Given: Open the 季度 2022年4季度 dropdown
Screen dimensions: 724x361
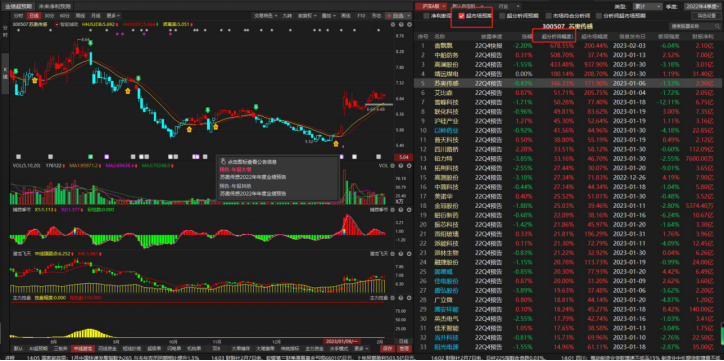Looking at the screenshot, I should click(x=702, y=6).
